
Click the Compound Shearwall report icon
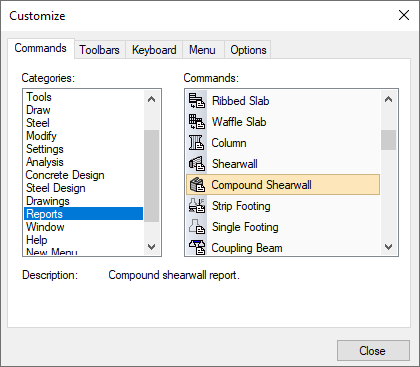click(197, 185)
